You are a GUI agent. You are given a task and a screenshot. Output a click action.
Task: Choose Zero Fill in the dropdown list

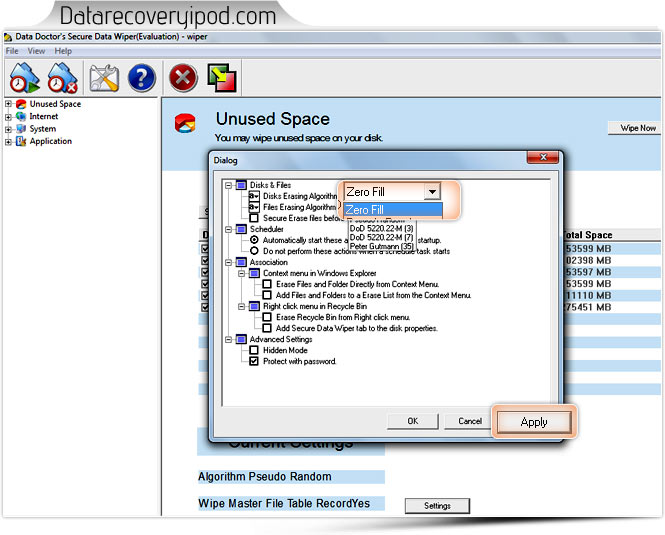[x=393, y=210]
